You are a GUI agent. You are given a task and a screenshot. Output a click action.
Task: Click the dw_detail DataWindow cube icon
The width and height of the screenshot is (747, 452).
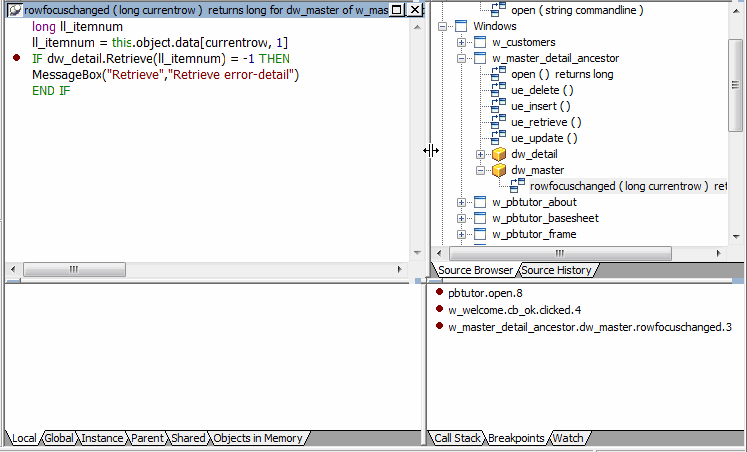(498, 154)
